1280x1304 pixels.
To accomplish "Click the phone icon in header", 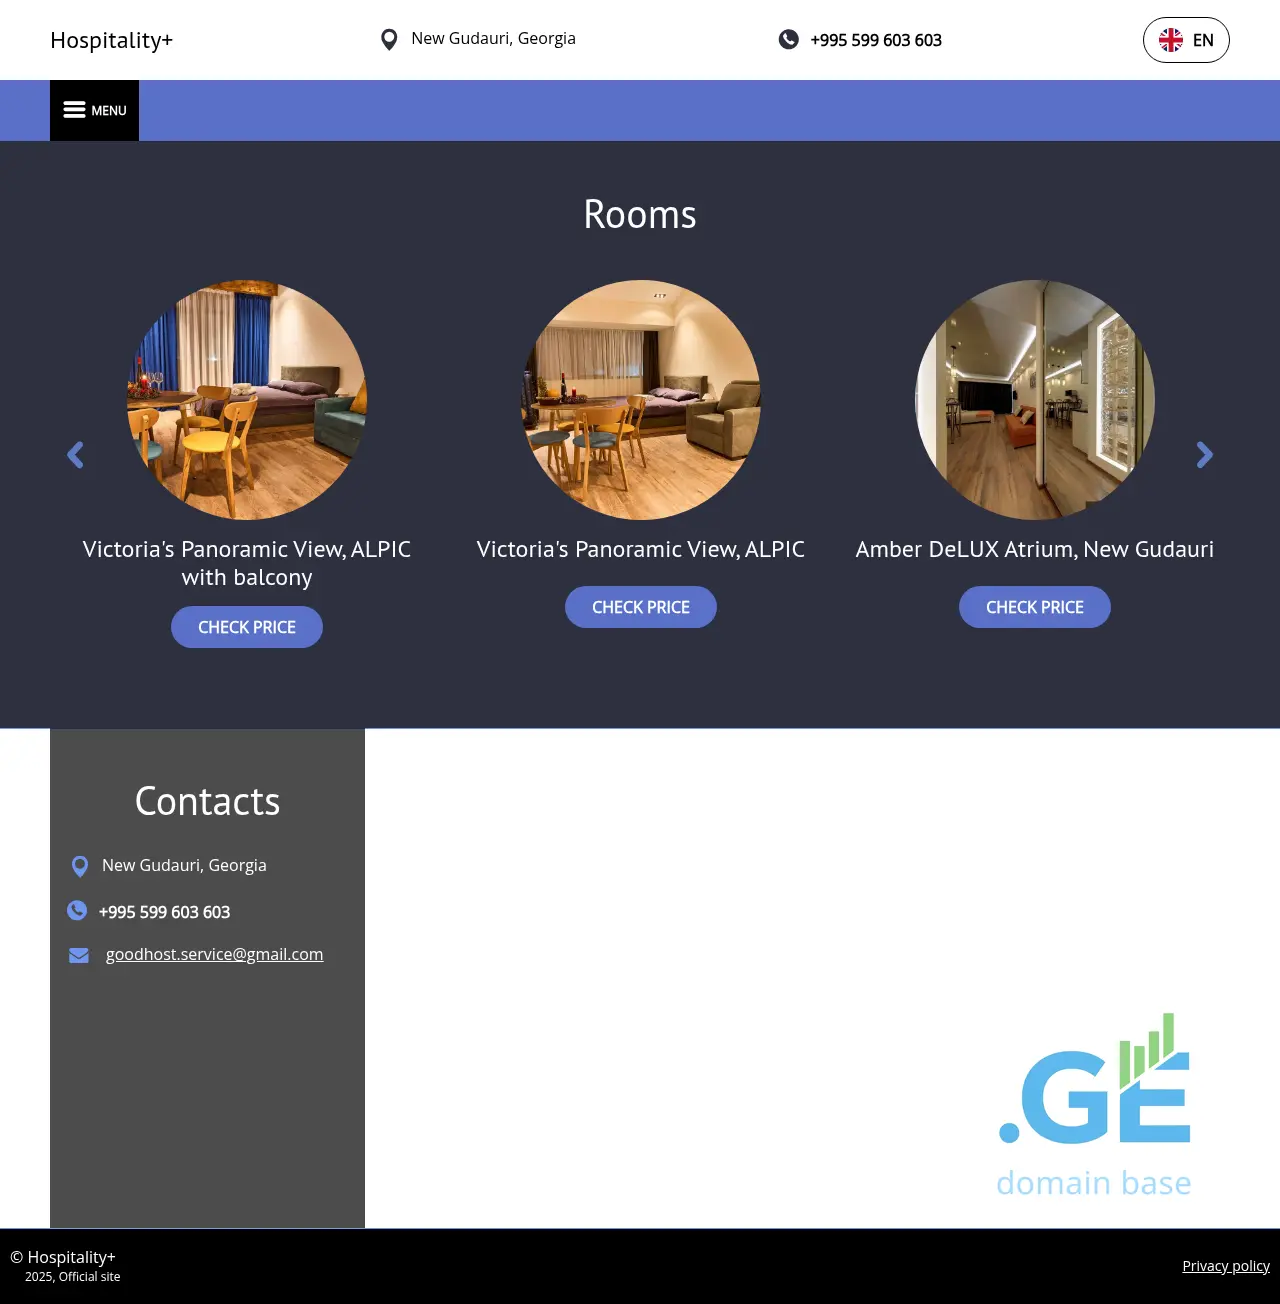I will [789, 40].
